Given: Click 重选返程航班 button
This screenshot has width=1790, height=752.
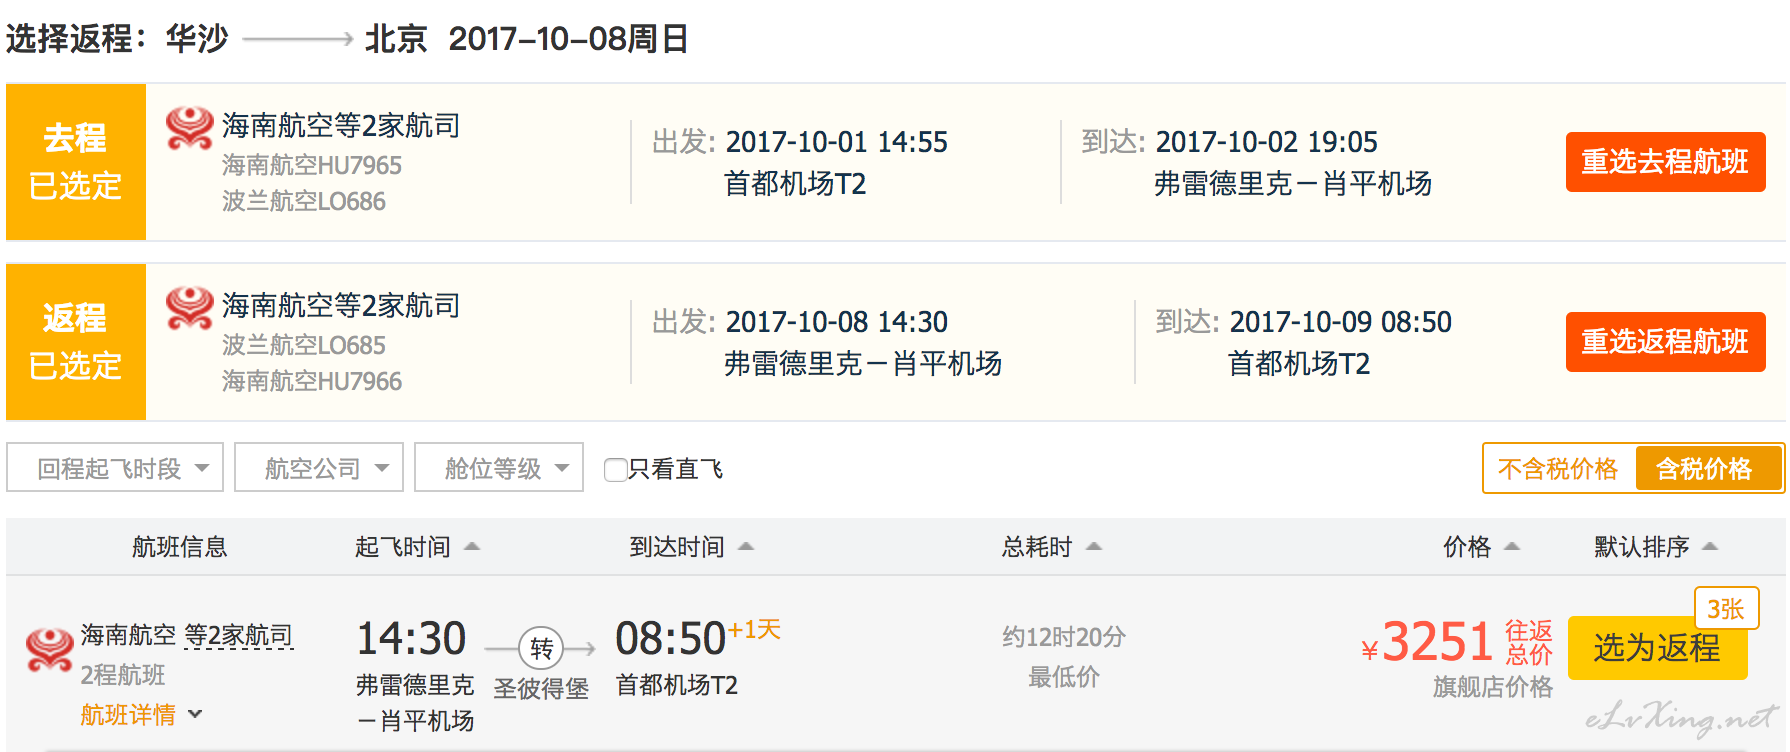Looking at the screenshot, I should (1665, 342).
